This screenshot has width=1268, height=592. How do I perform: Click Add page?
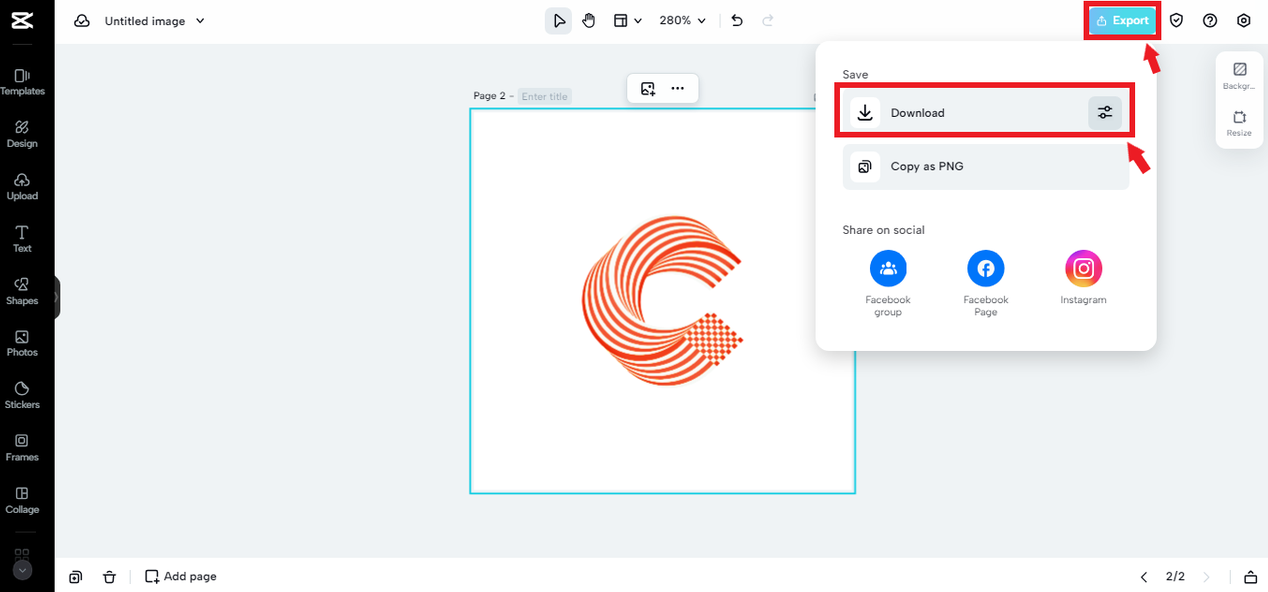click(x=181, y=577)
